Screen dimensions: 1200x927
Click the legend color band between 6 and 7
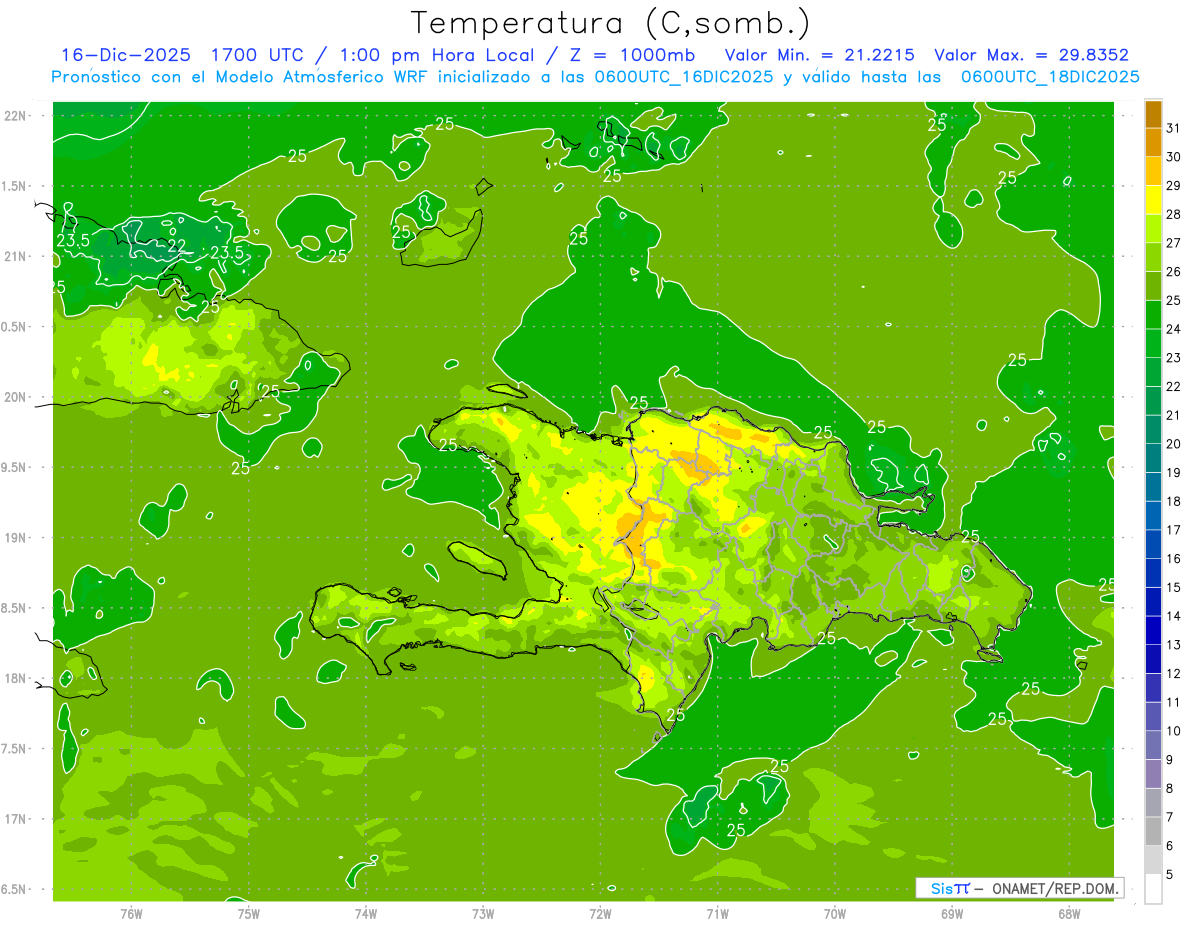tap(1153, 832)
